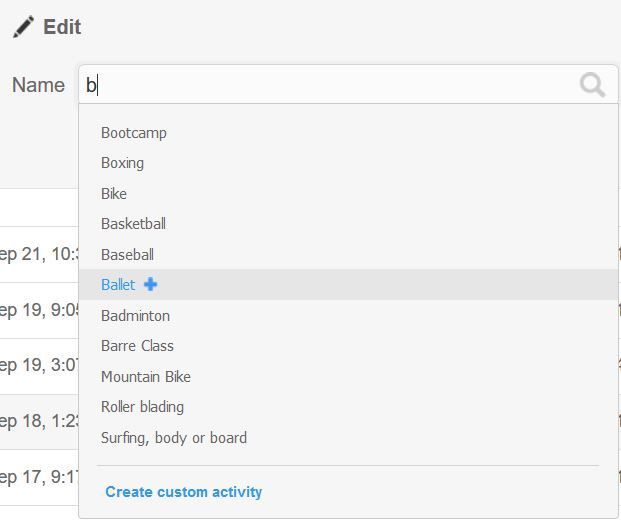Screen dimensions: 621x523
Task: Choose Barre Class activity
Action: pos(137,346)
